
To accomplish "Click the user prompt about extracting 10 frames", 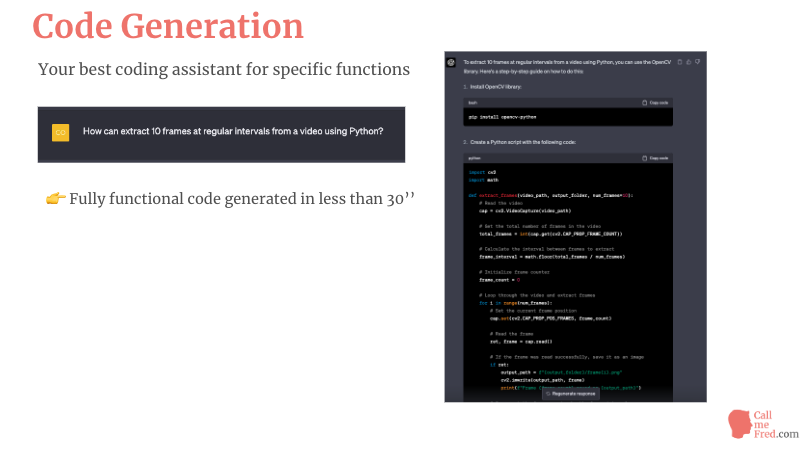I will [x=233, y=131].
